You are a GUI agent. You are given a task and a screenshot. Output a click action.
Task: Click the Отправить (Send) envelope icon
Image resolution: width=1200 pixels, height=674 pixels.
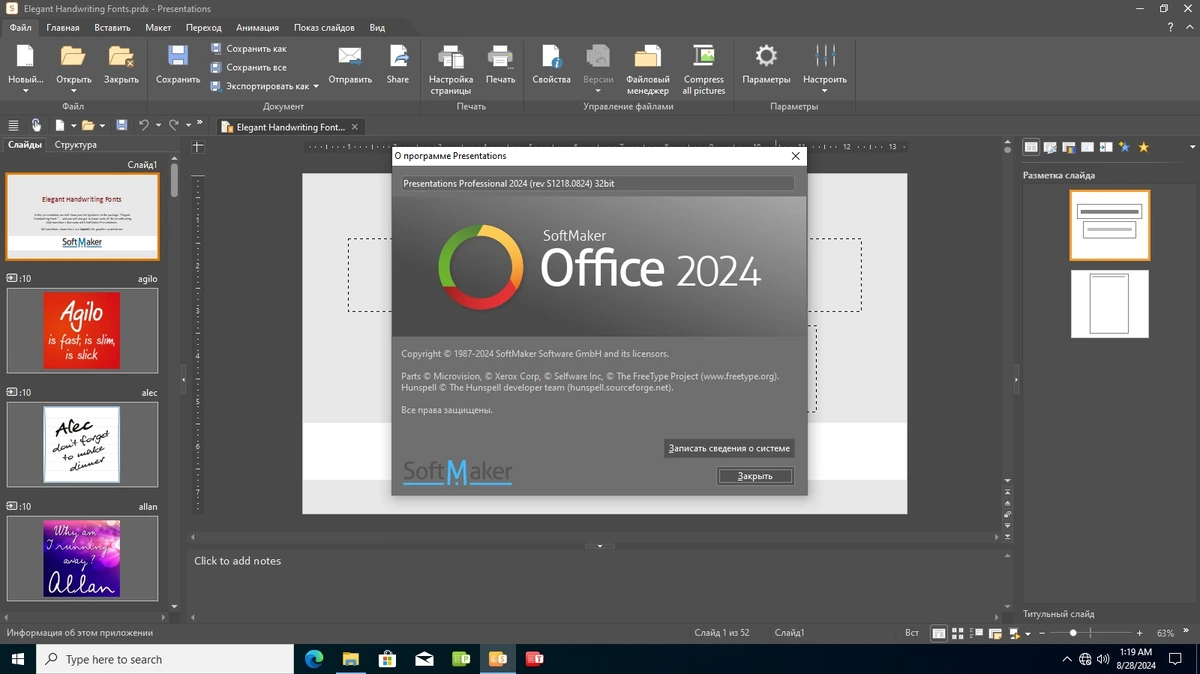pos(350,56)
